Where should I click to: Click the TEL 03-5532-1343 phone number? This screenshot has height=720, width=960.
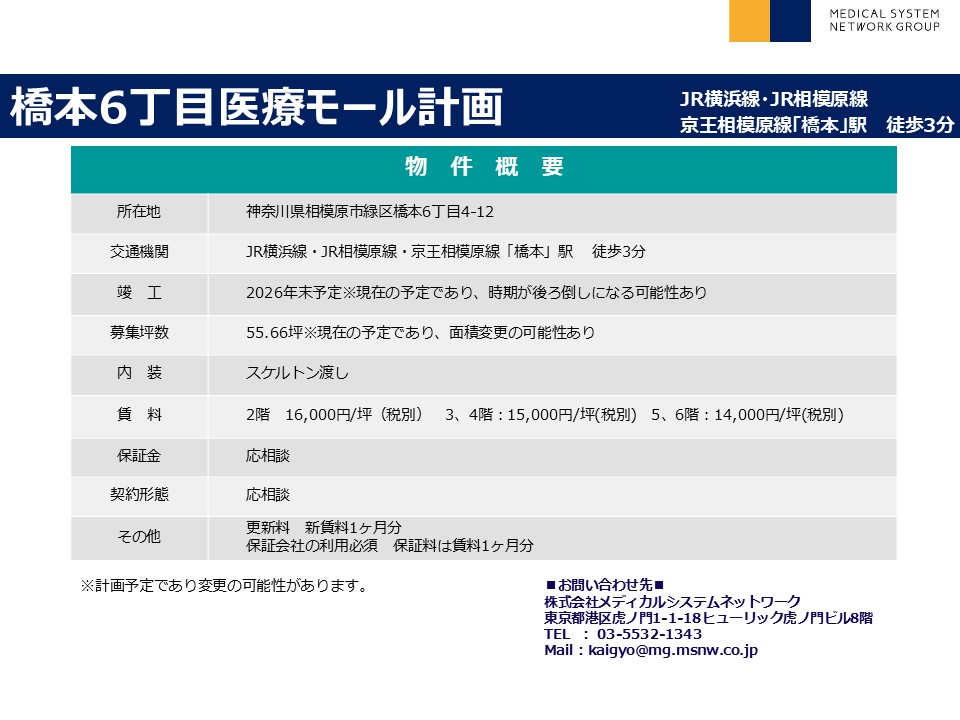tap(623, 634)
